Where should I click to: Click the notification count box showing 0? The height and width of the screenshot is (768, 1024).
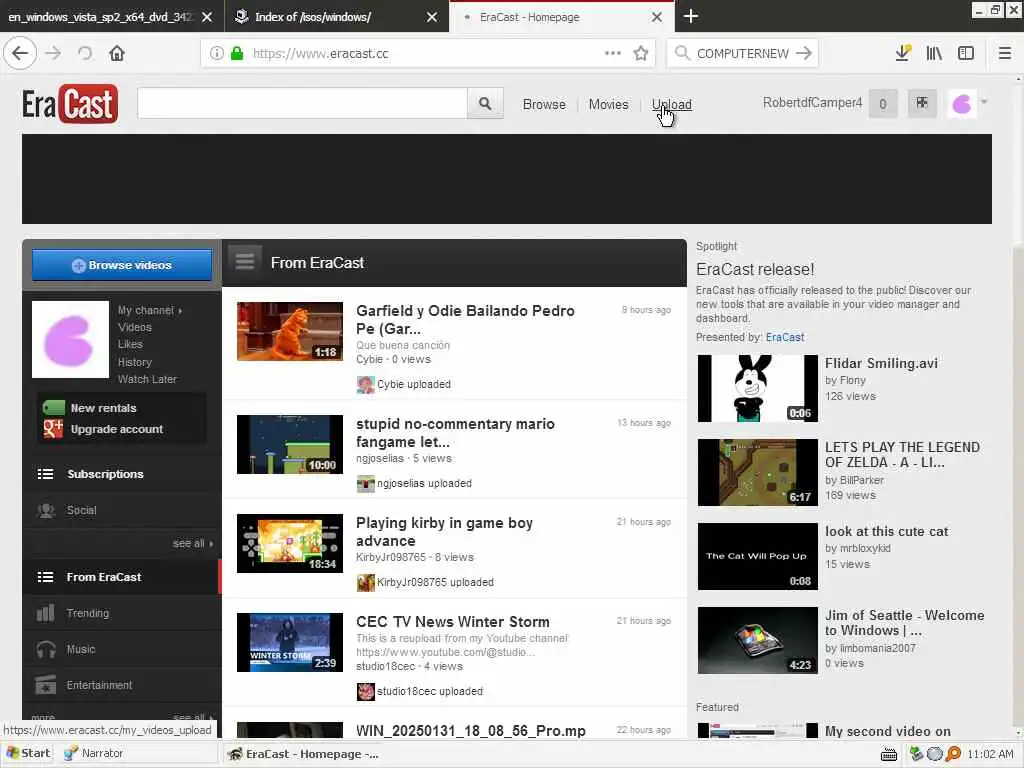[883, 103]
